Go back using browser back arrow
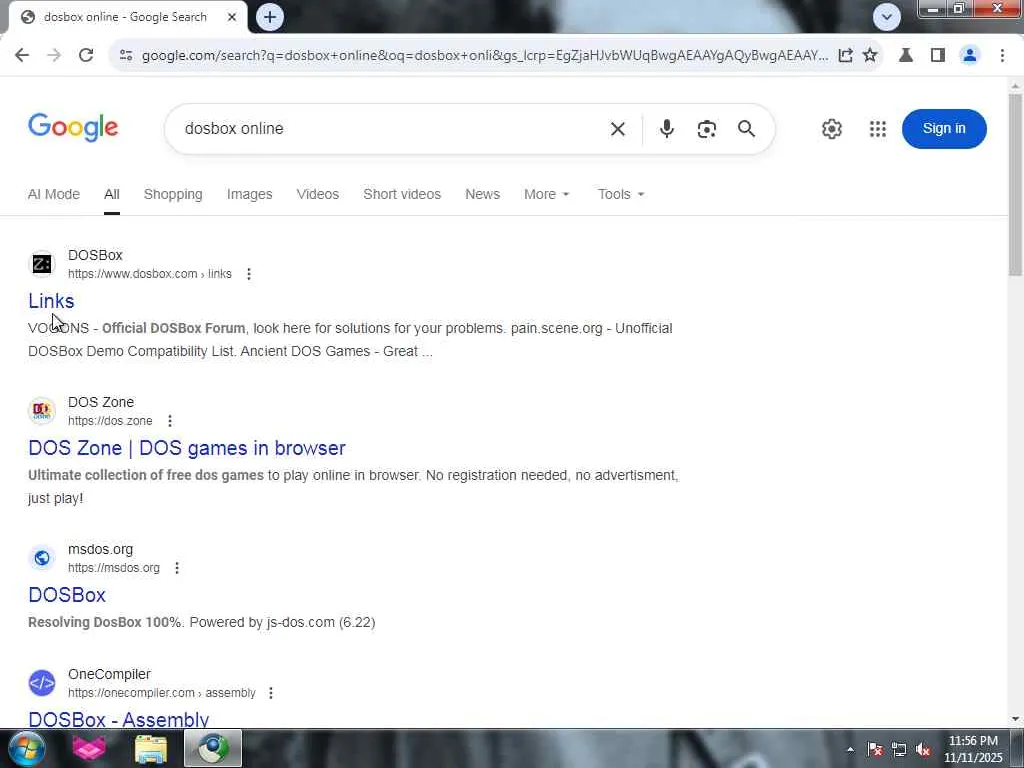This screenshot has height=768, width=1024. click(x=22, y=55)
